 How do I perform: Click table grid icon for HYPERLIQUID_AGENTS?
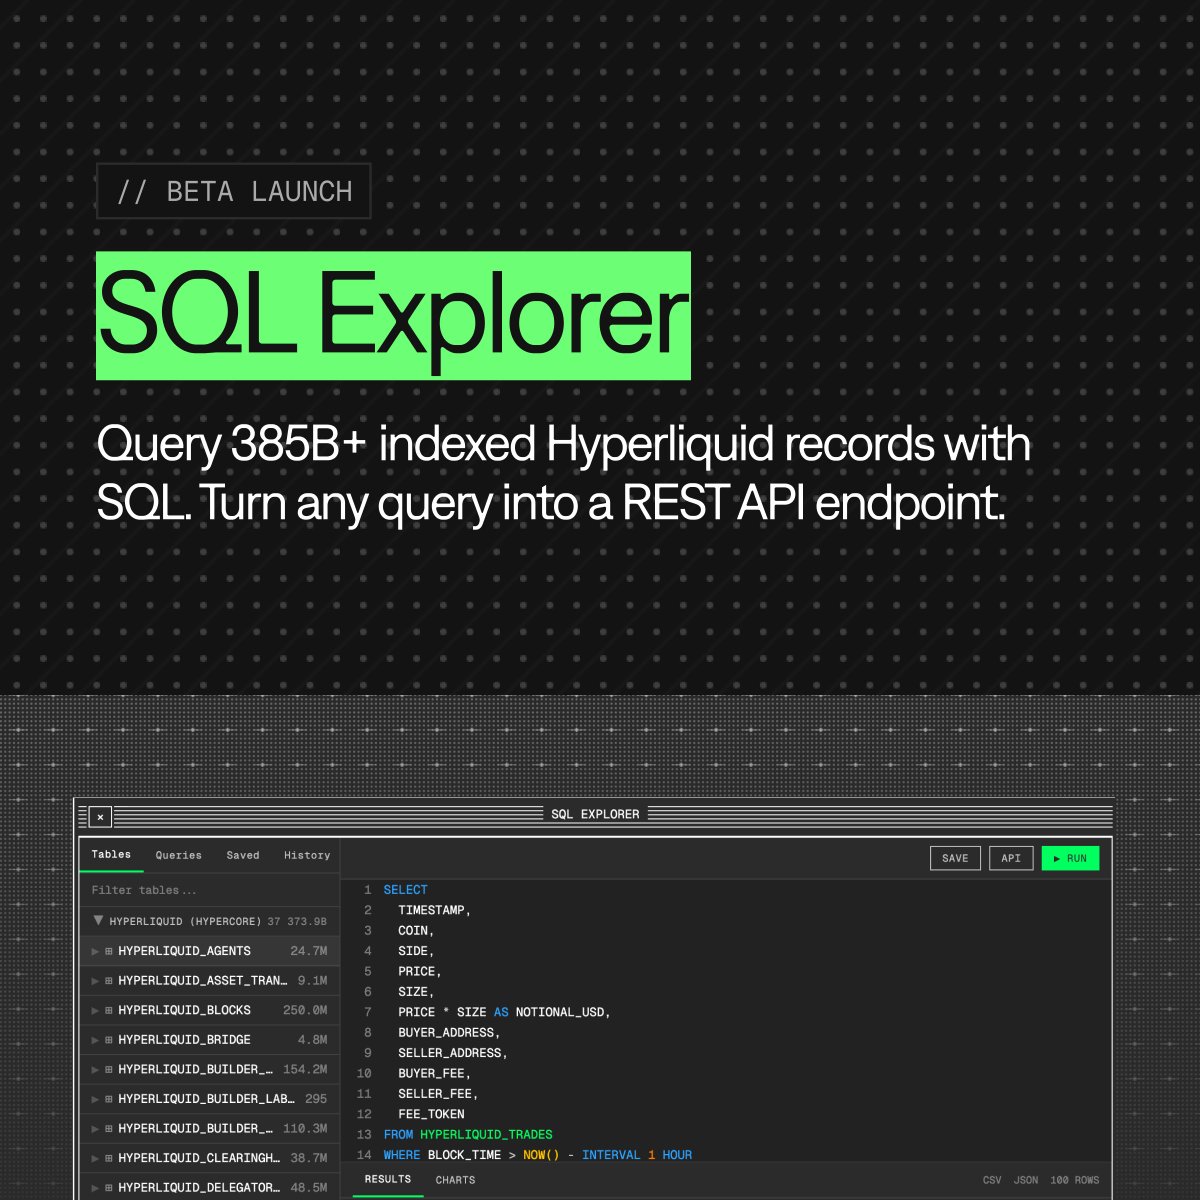point(109,951)
